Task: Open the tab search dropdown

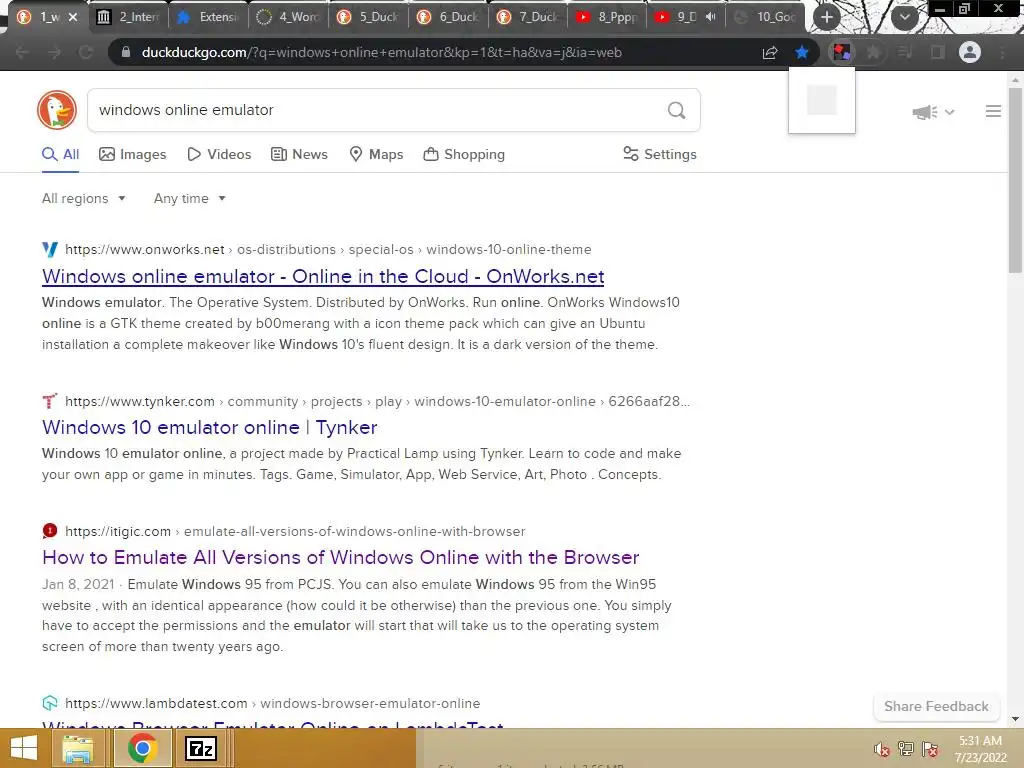Action: (x=904, y=17)
